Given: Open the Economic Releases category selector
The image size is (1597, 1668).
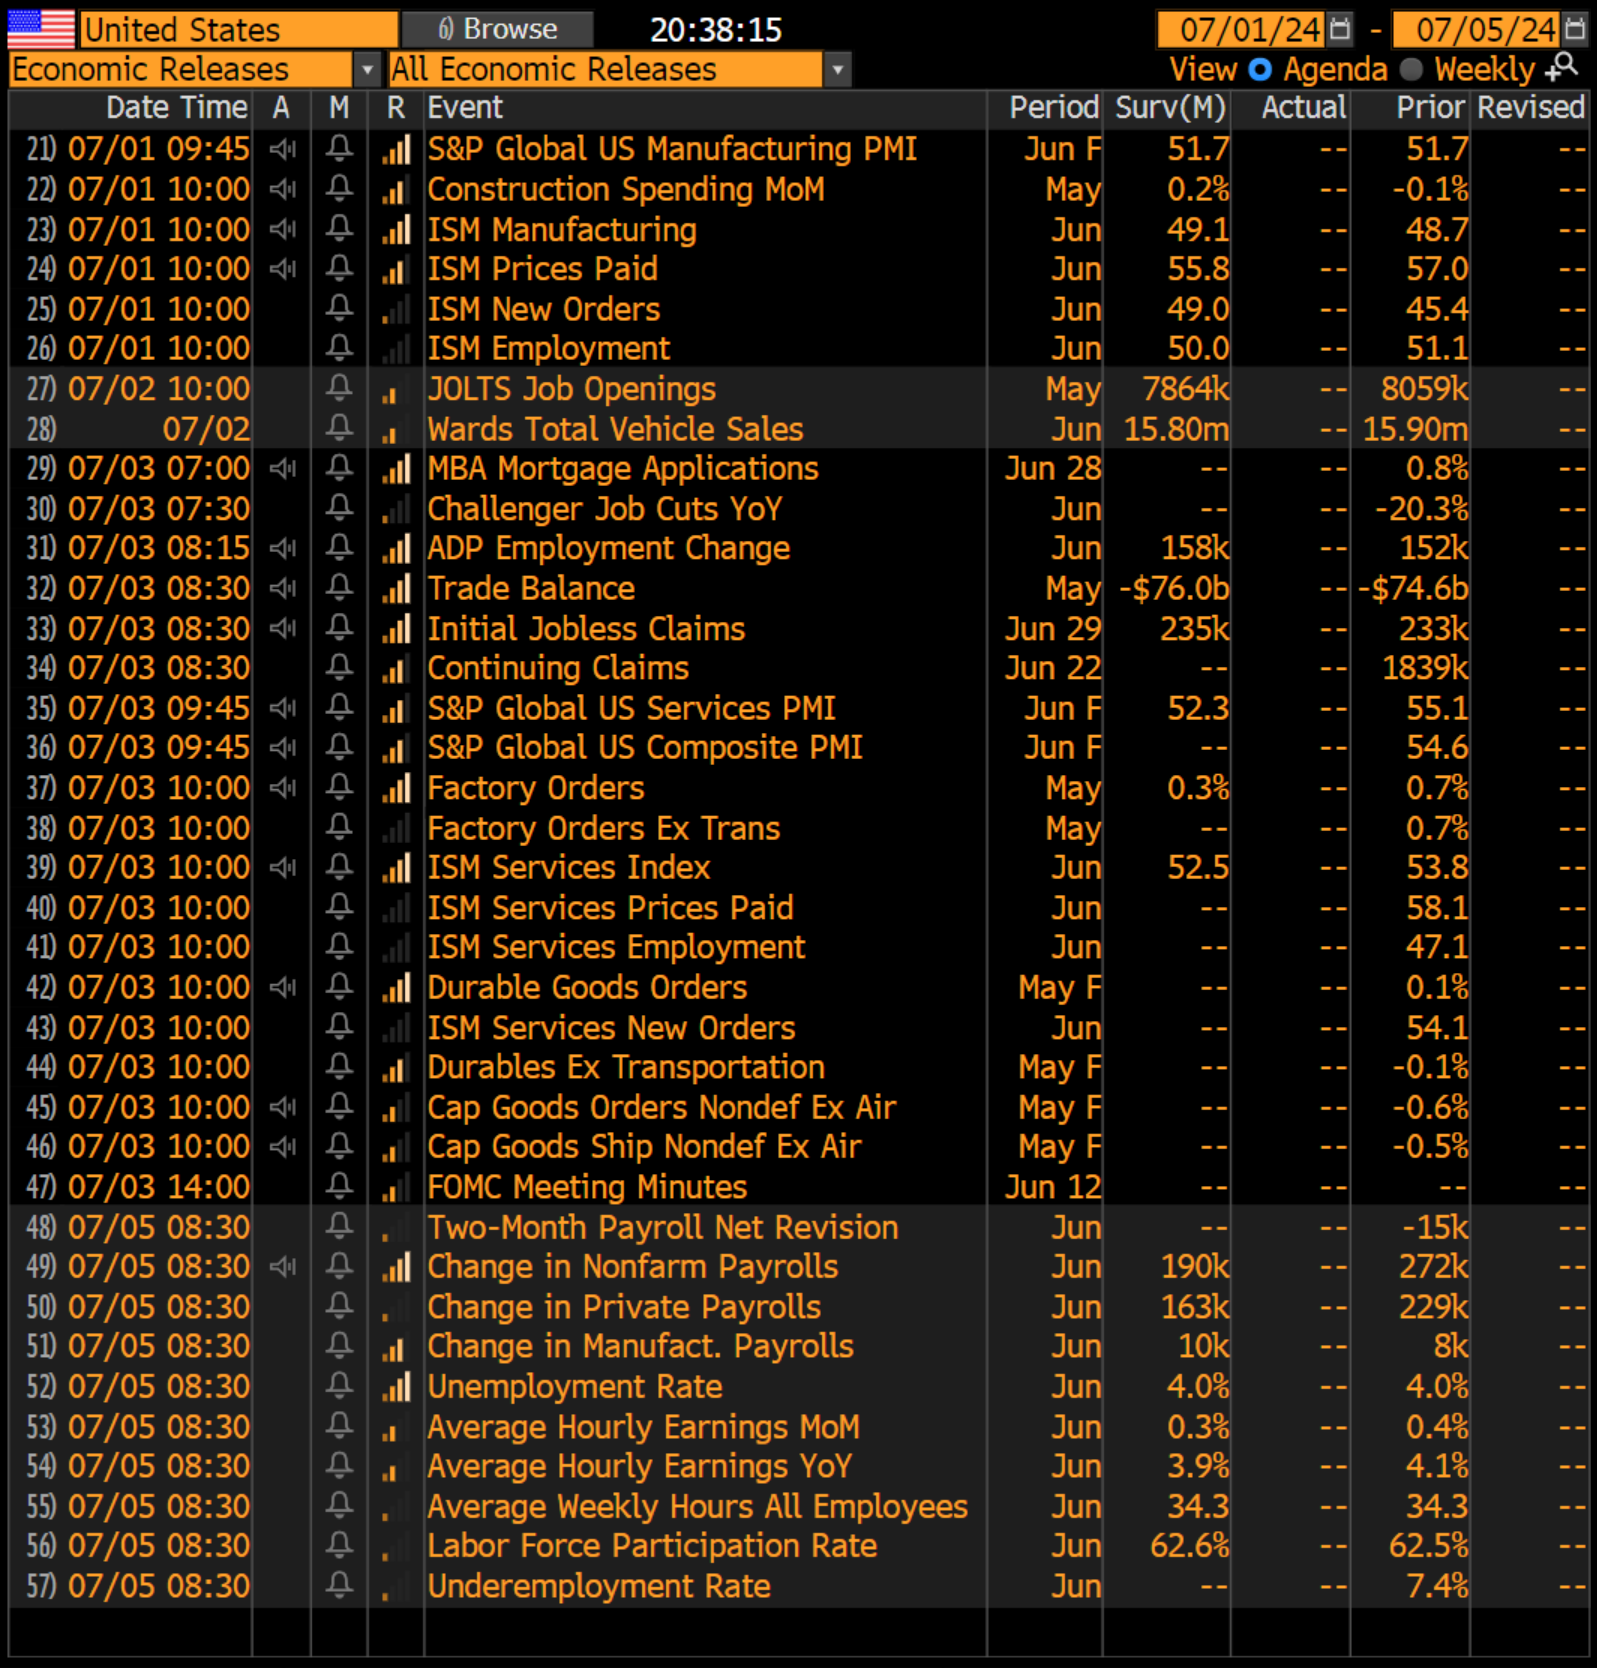Looking at the screenshot, I should click(x=181, y=69).
